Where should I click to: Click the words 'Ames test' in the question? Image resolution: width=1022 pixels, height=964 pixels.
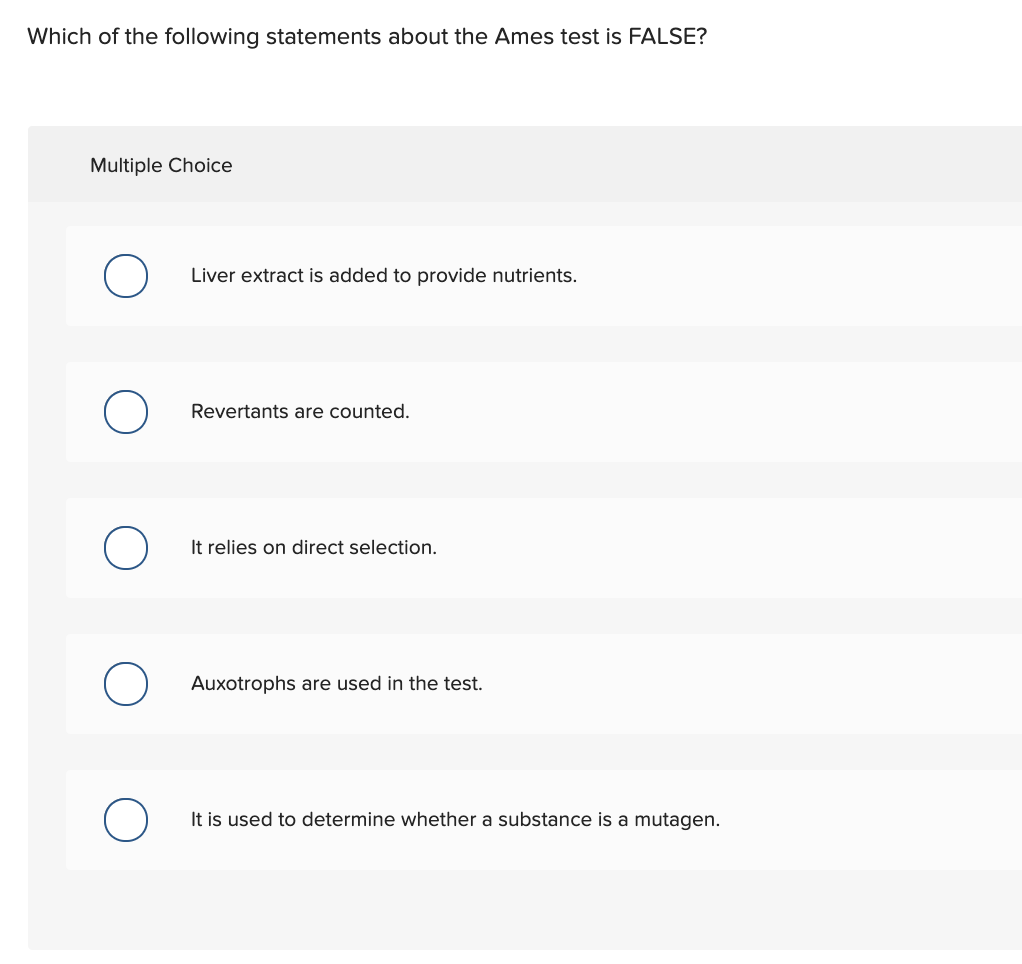544,37
